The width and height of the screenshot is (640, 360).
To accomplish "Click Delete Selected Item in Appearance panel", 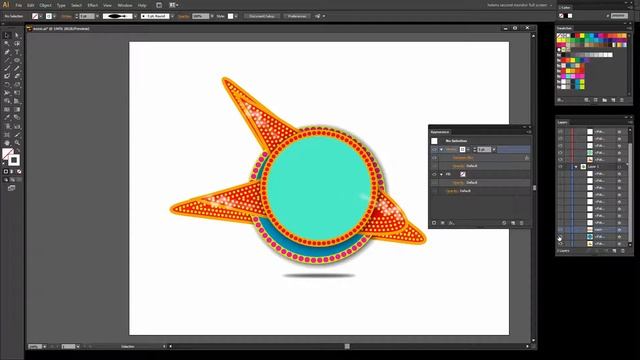I will coord(522,223).
